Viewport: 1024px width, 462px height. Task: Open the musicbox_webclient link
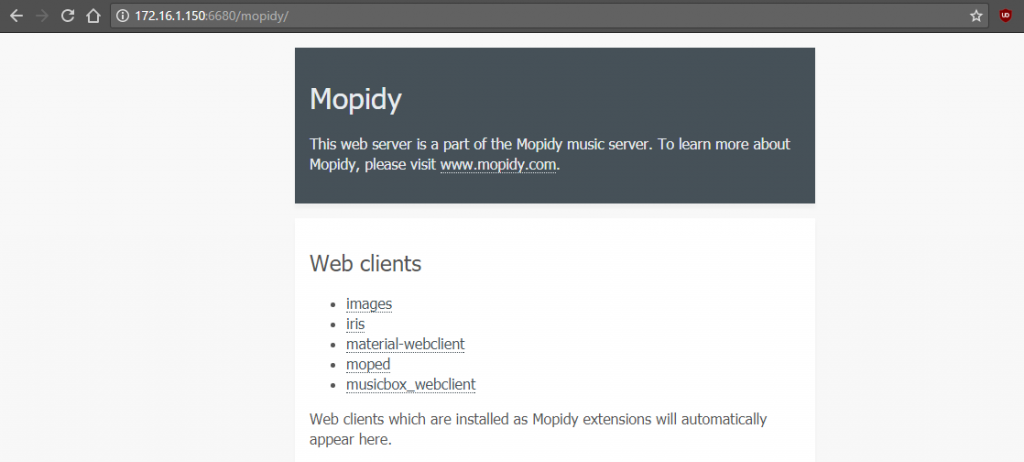click(411, 384)
